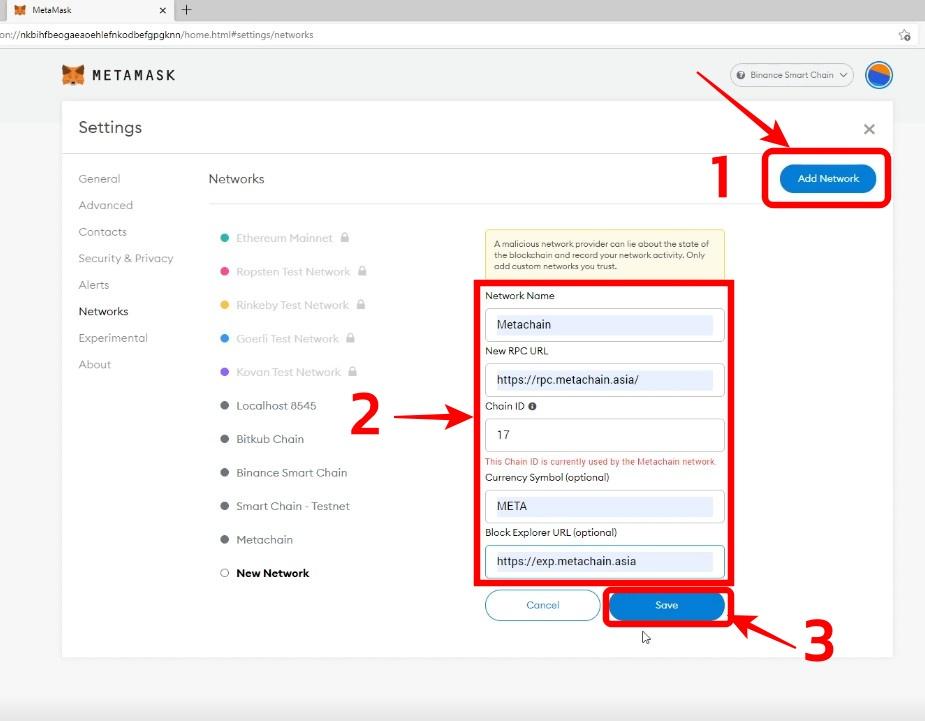
Task: Select Security & Privacy settings
Action: pos(126,258)
